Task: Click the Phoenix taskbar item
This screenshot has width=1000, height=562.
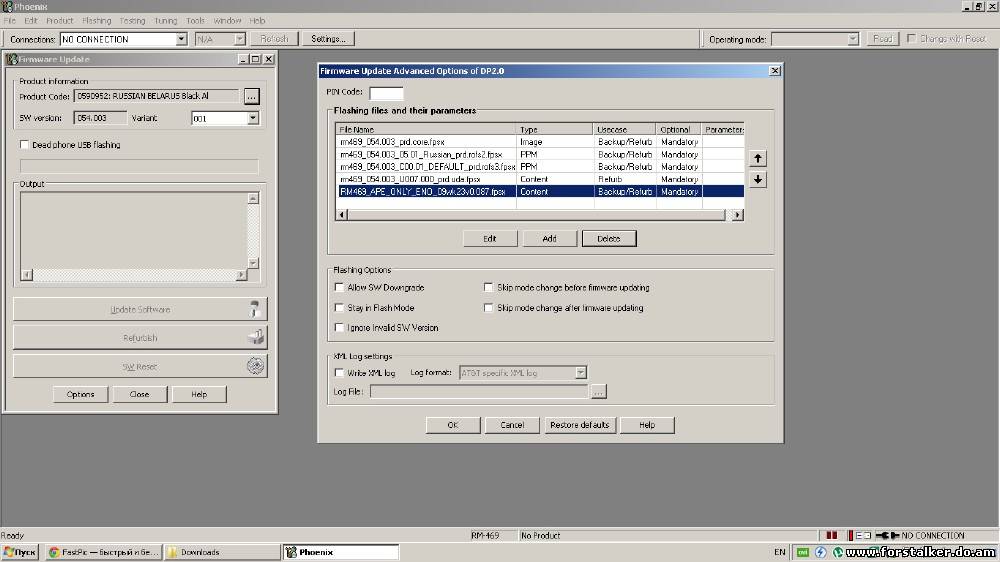Action: click(340, 552)
